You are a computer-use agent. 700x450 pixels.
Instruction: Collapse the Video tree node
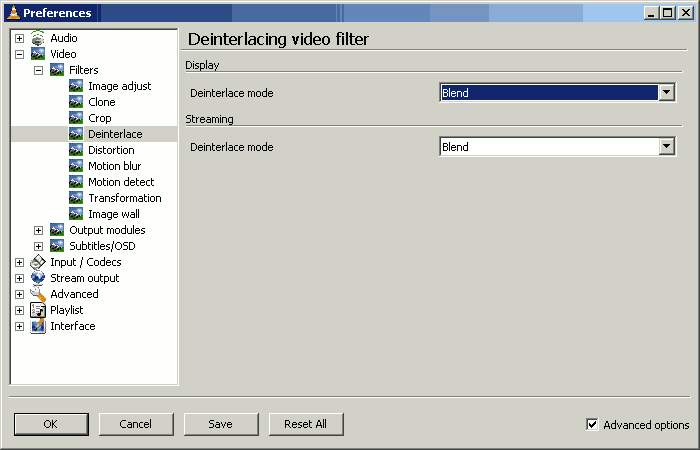point(19,54)
